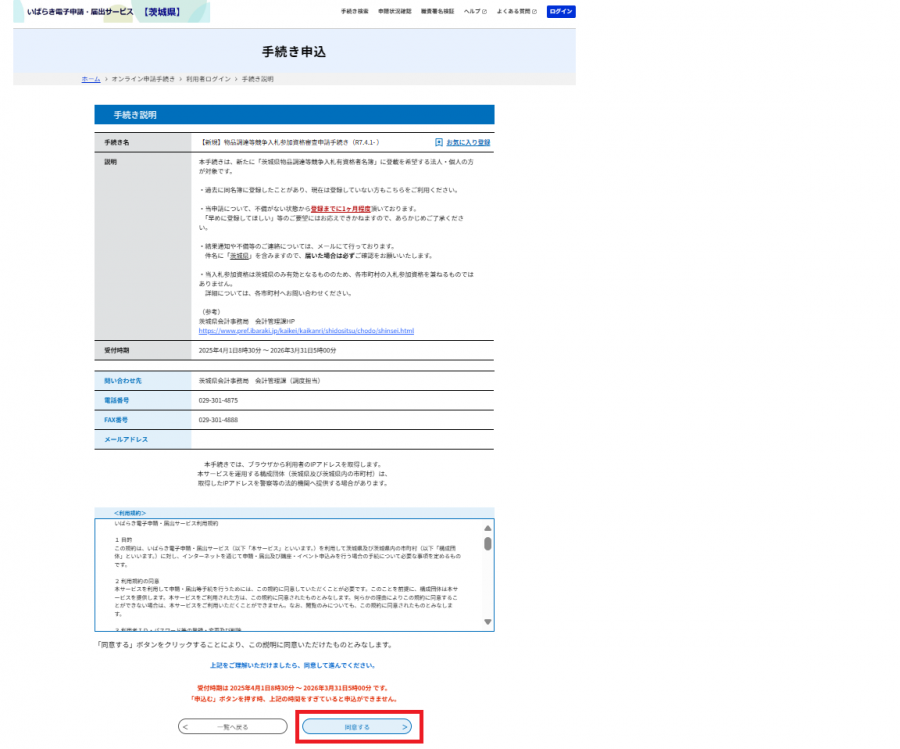Click the 一覧へ戻る back button
Screen dimensions: 900x749
[x=232, y=727]
